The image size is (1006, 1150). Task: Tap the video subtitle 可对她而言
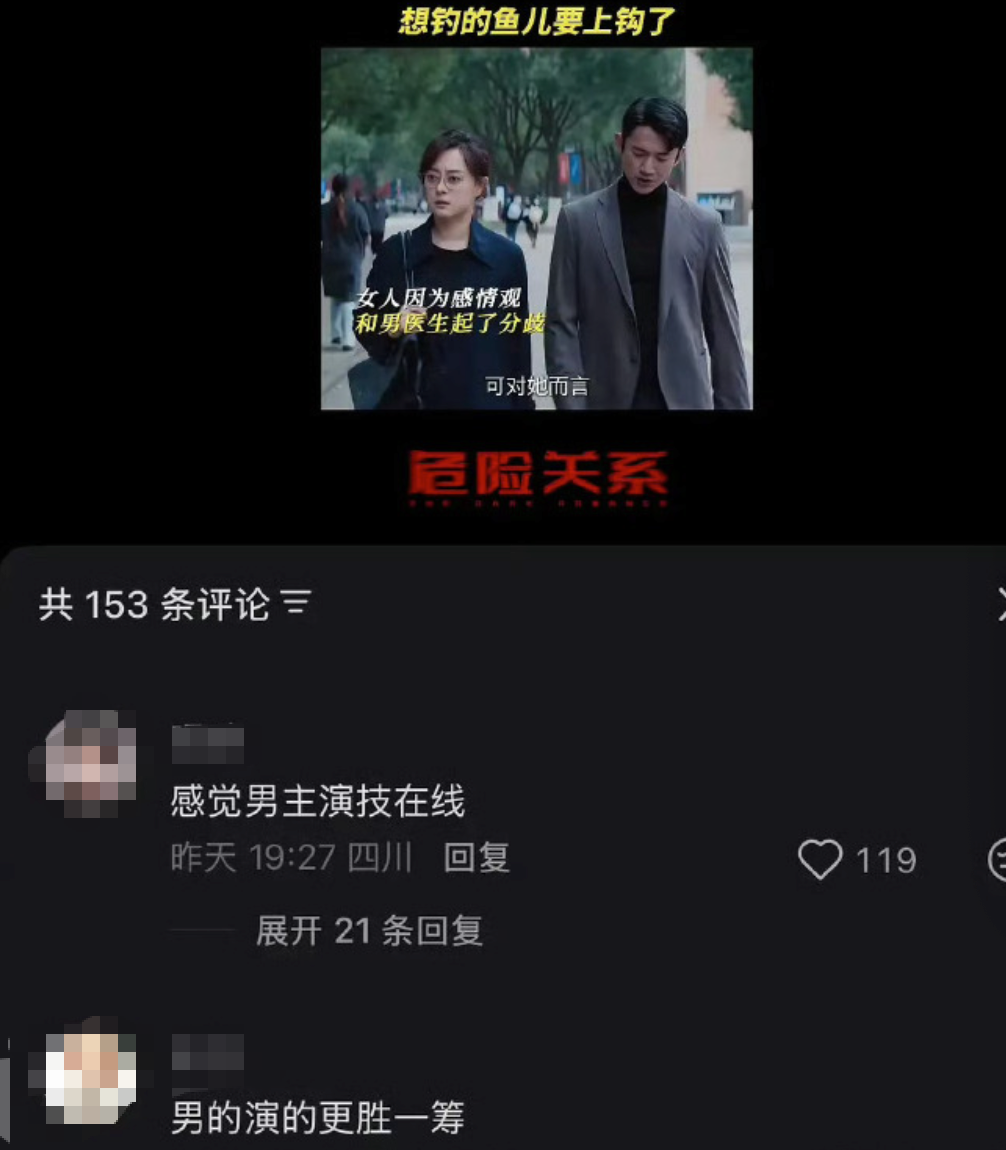click(x=537, y=386)
